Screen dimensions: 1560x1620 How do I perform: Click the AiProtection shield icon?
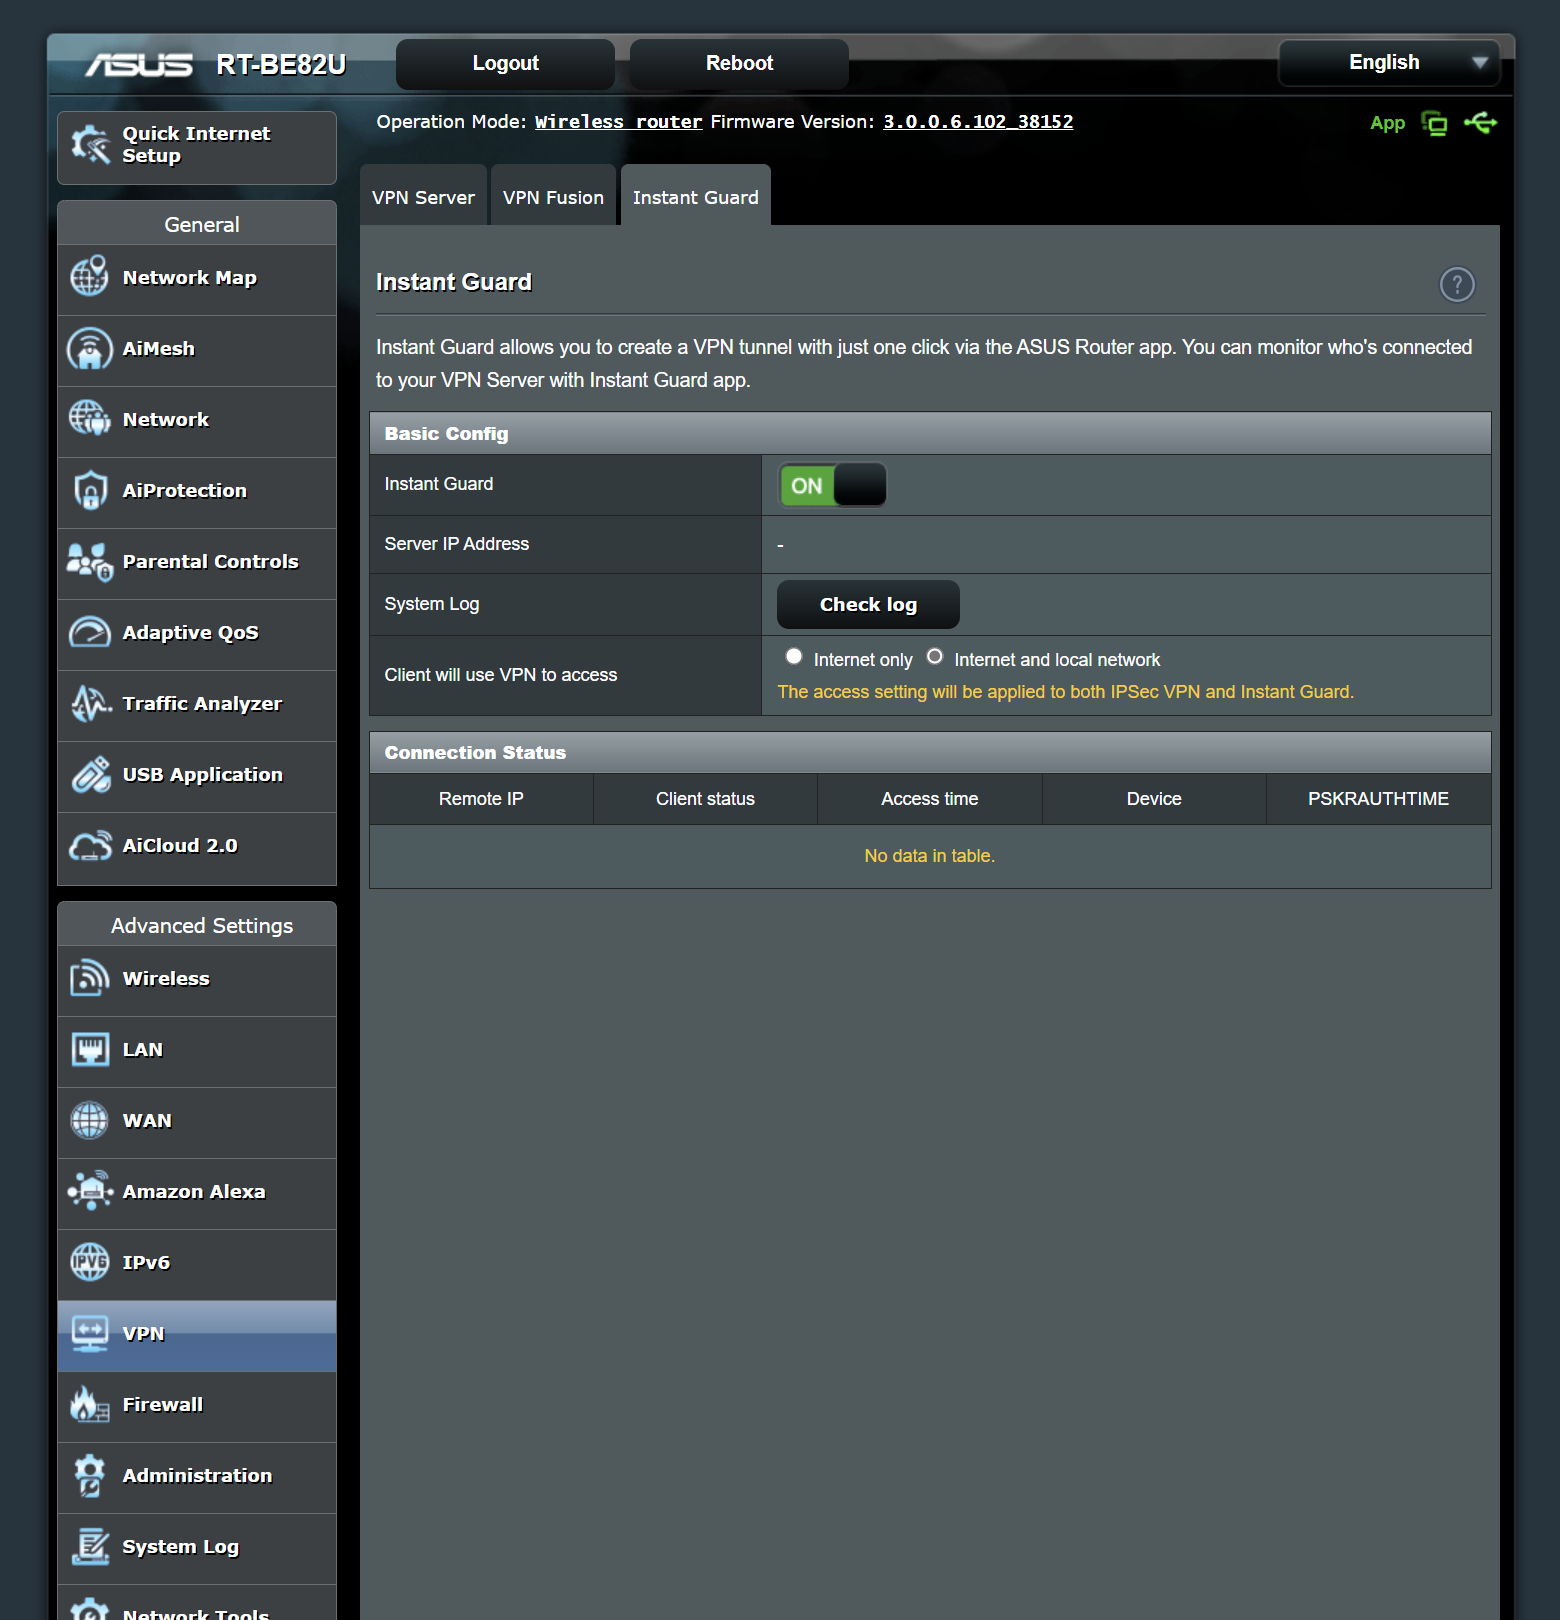tap(90, 490)
